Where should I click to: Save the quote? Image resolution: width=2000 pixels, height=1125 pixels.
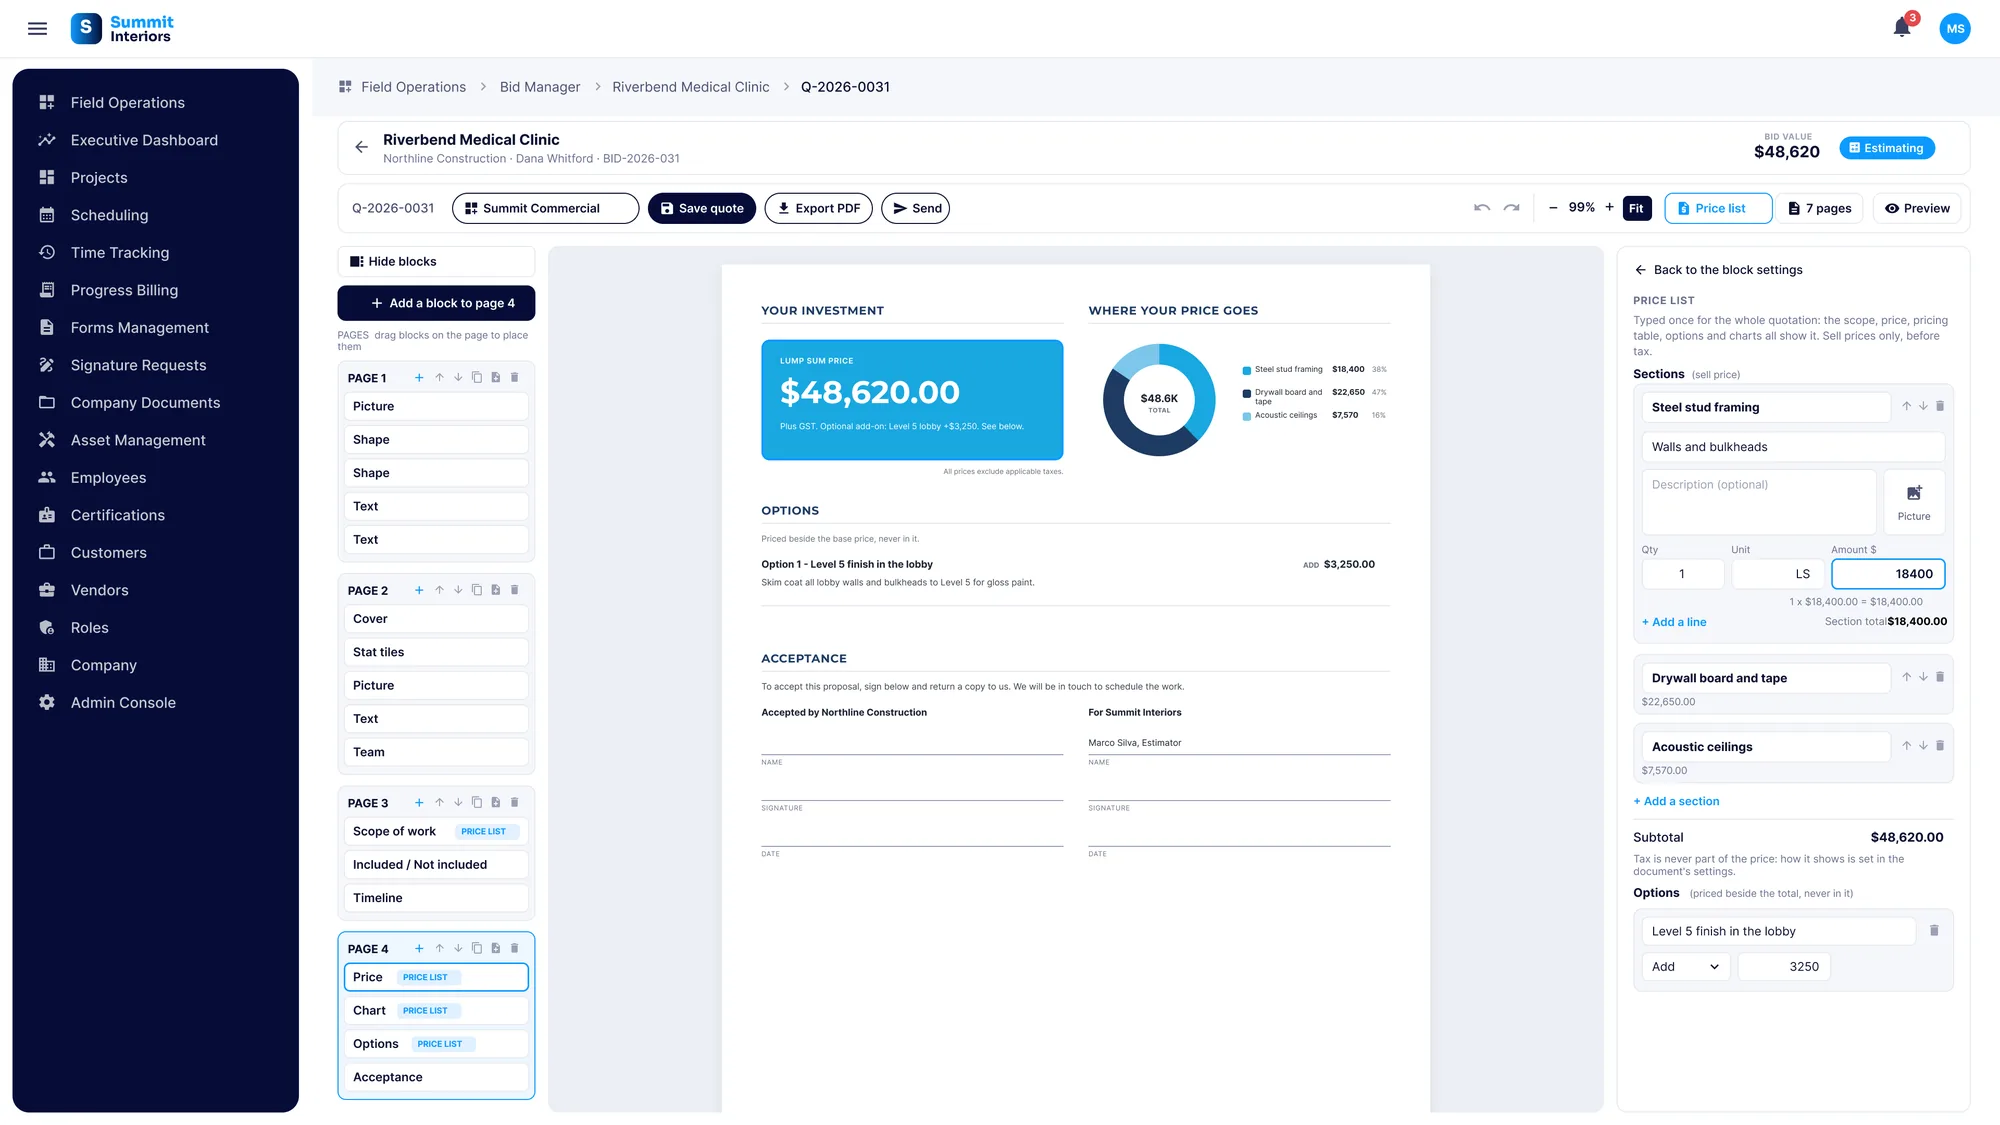(702, 208)
